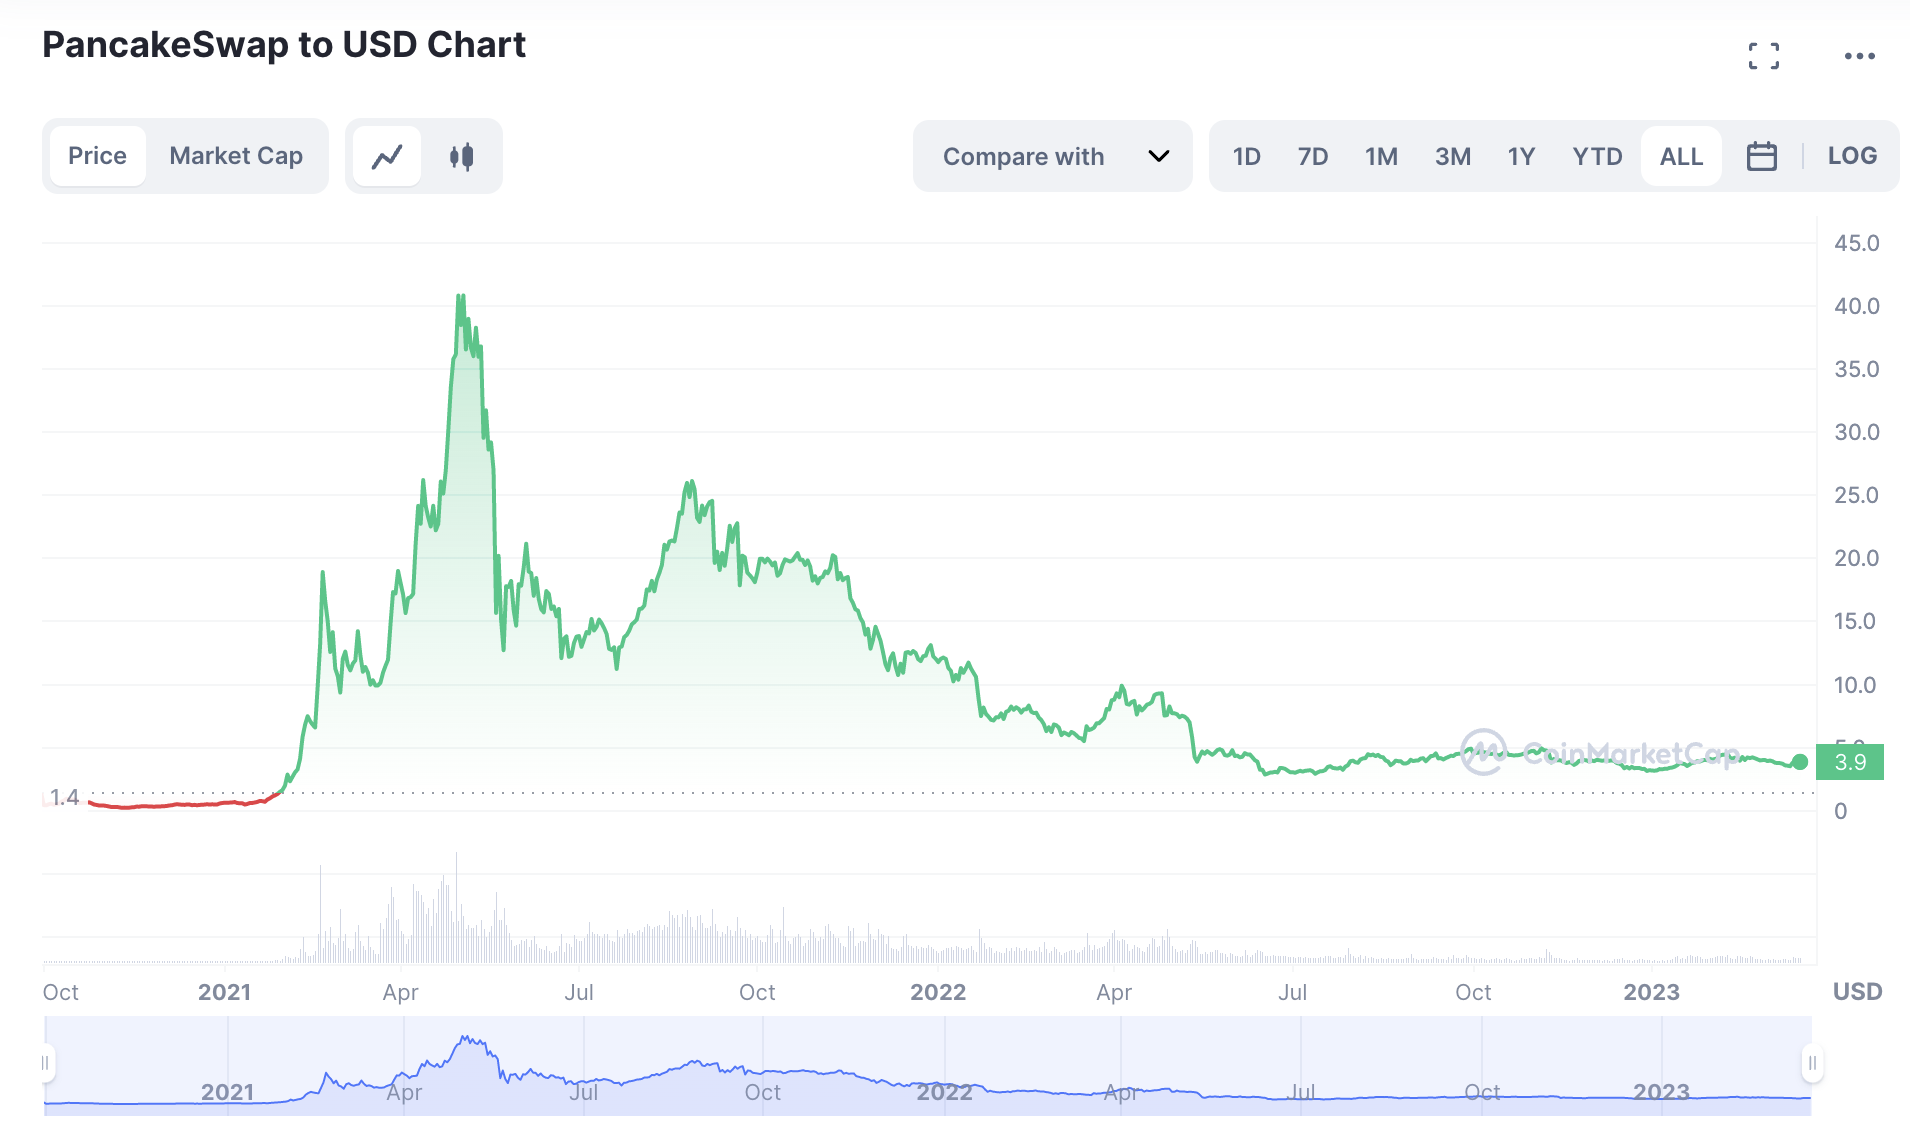The width and height of the screenshot is (1910, 1132).
Task: Select the Price view
Action: (x=97, y=156)
